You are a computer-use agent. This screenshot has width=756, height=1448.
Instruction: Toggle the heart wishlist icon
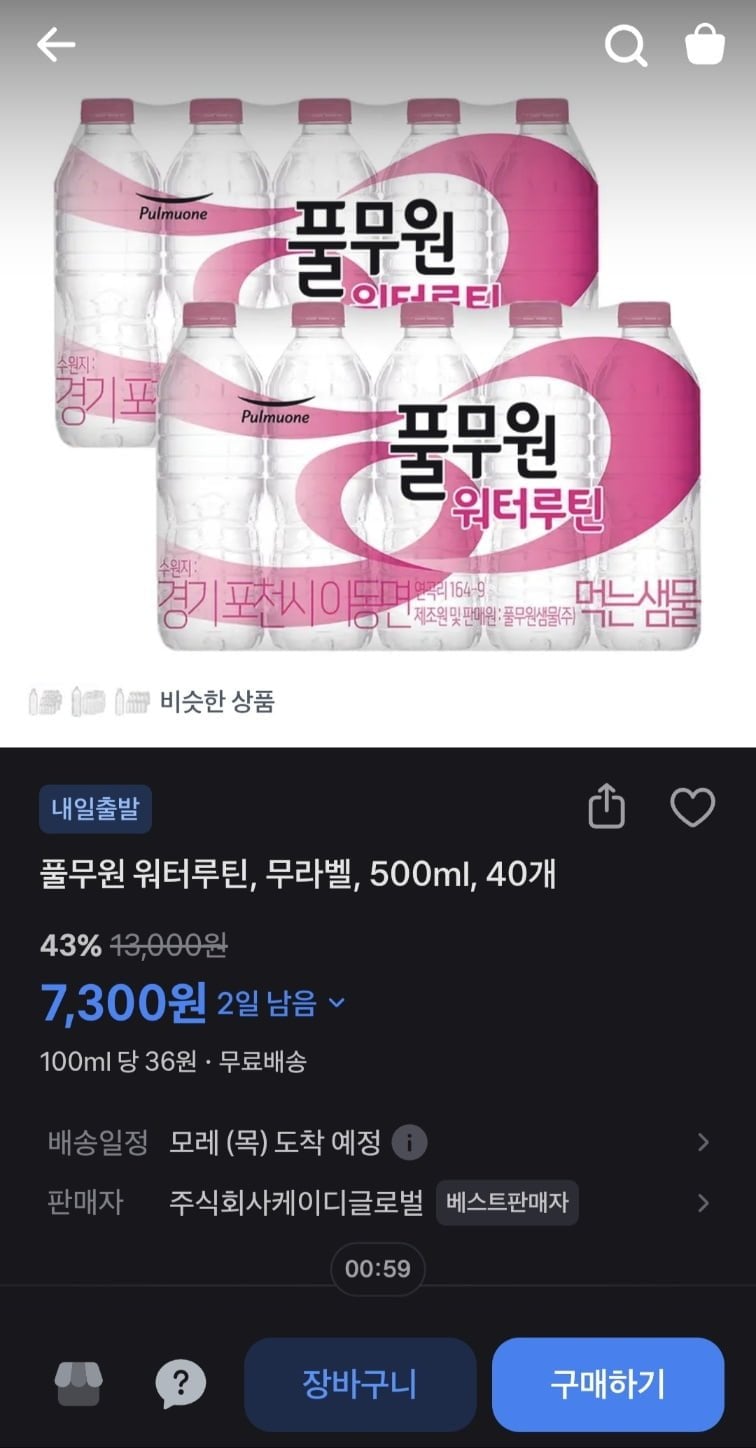click(692, 808)
